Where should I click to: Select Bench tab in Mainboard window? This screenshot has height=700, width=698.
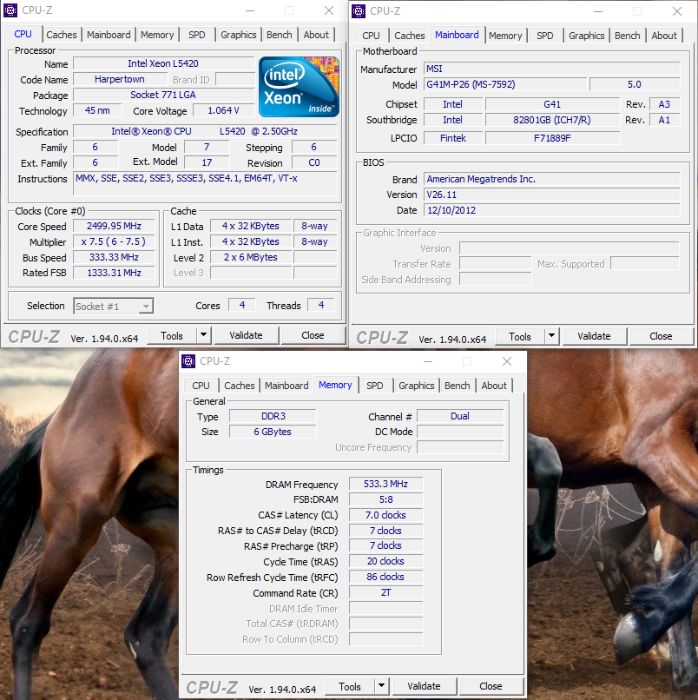[627, 36]
